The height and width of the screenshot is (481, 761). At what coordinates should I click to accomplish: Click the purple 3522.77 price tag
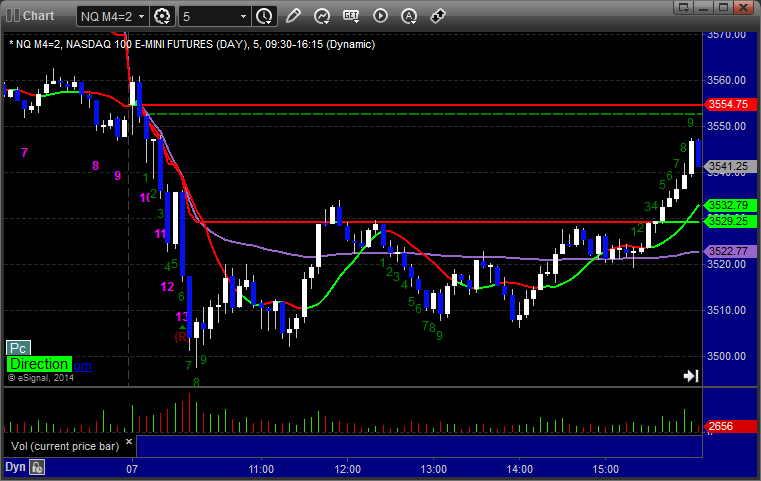coord(729,251)
